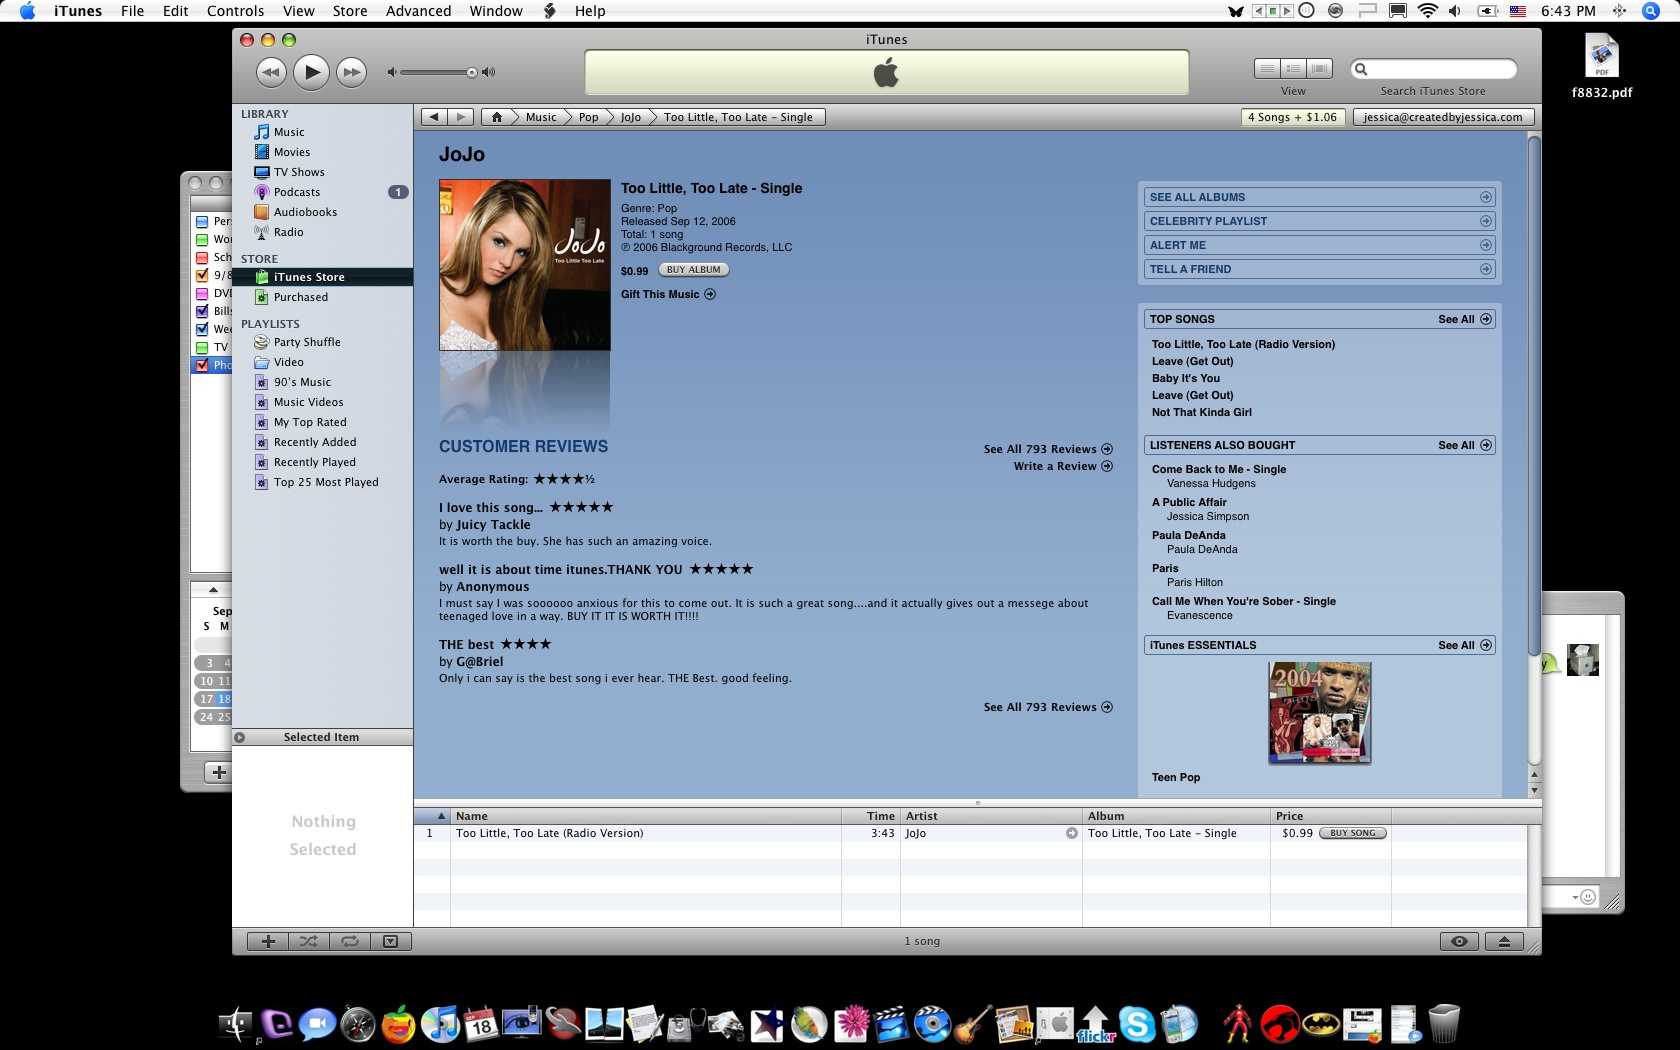Select Music in the Library sidebar
The width and height of the screenshot is (1680, 1050).
[289, 132]
